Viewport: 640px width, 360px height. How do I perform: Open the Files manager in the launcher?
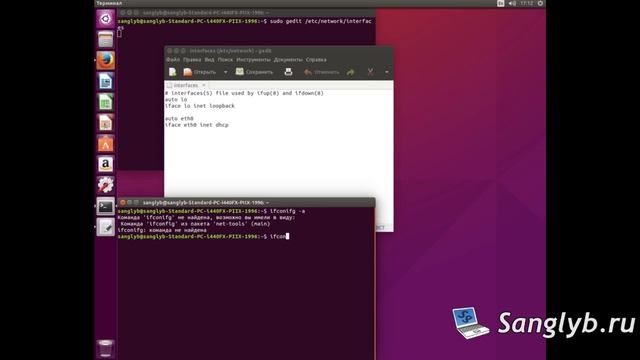[x=105, y=40]
